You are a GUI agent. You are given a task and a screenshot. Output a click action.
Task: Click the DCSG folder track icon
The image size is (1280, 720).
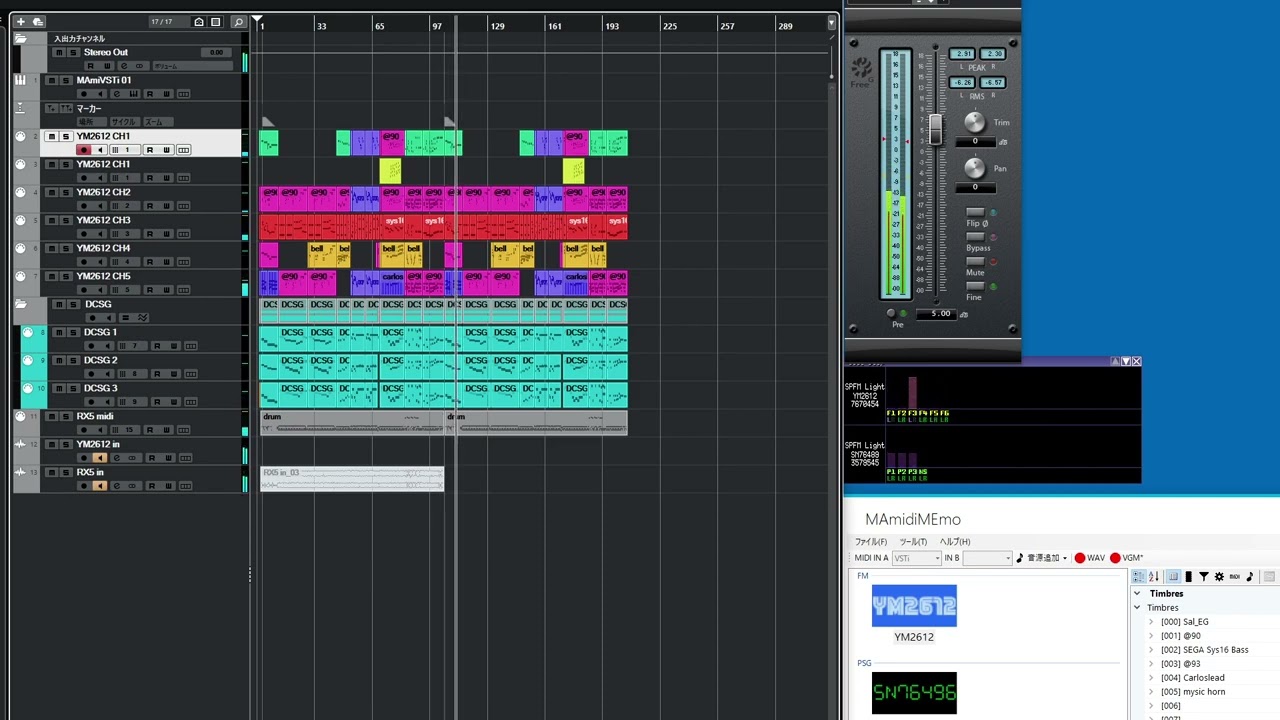coord(21,304)
